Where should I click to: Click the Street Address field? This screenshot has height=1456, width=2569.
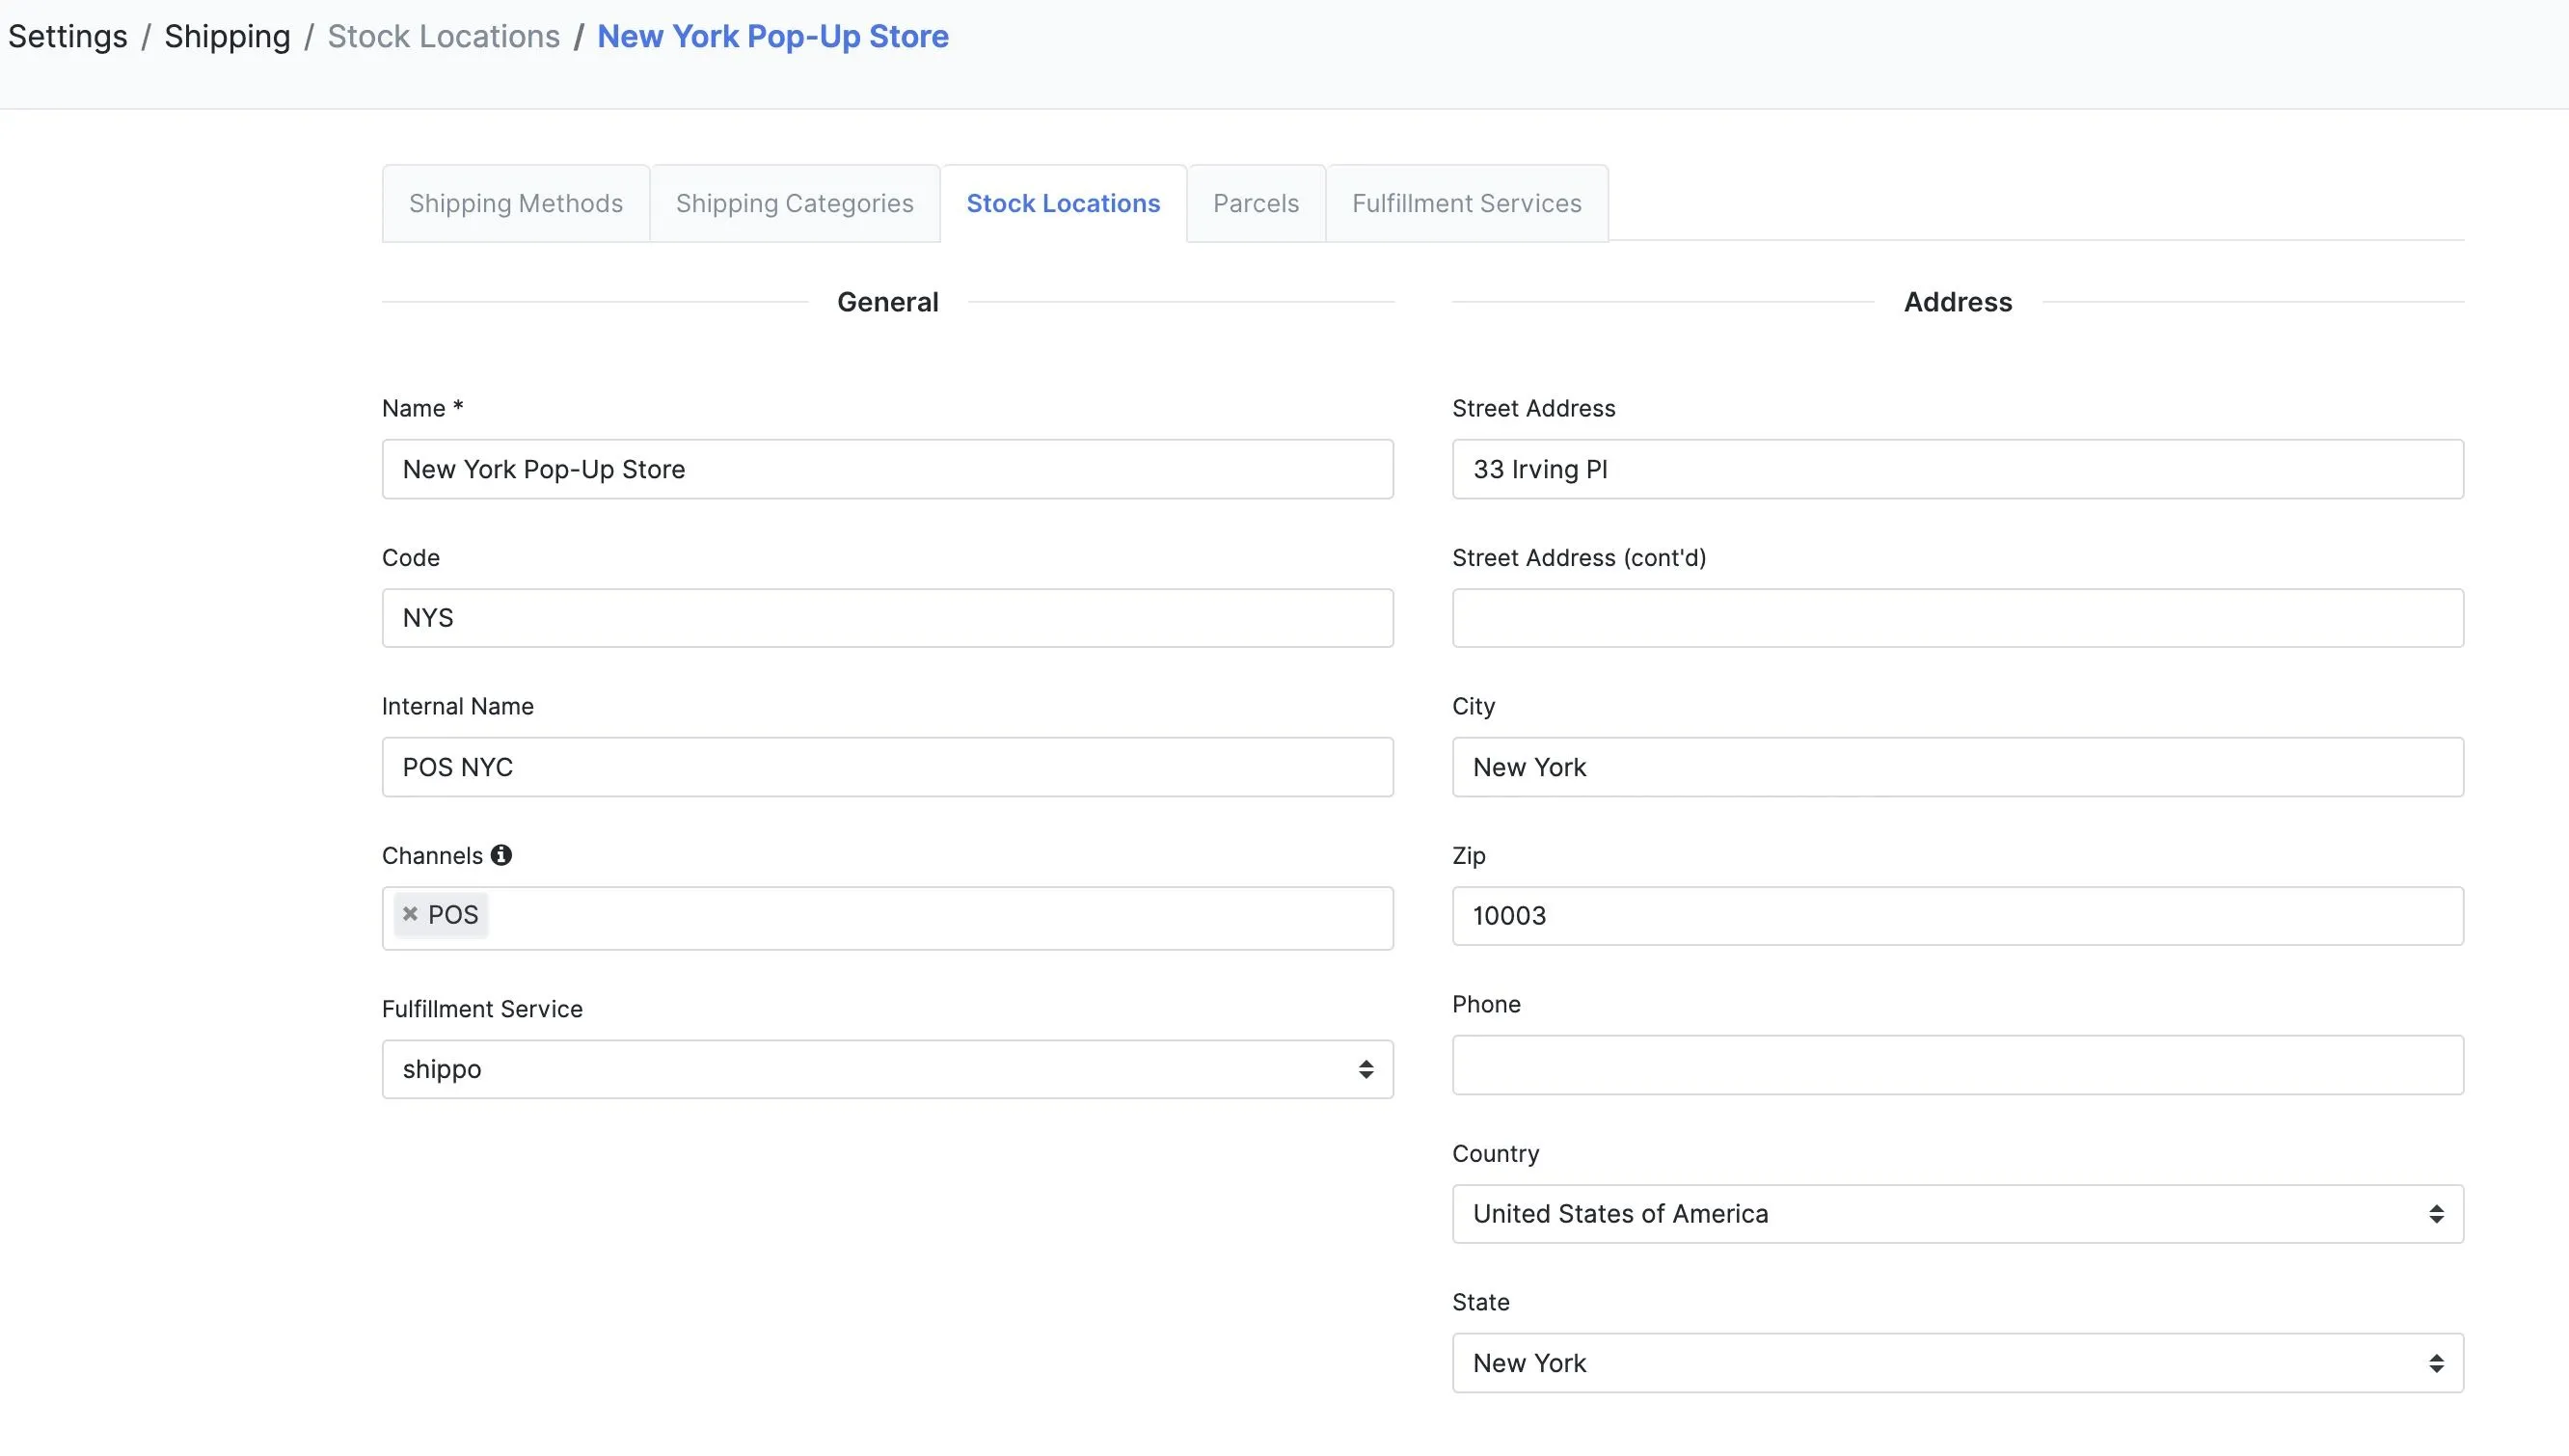[1957, 469]
